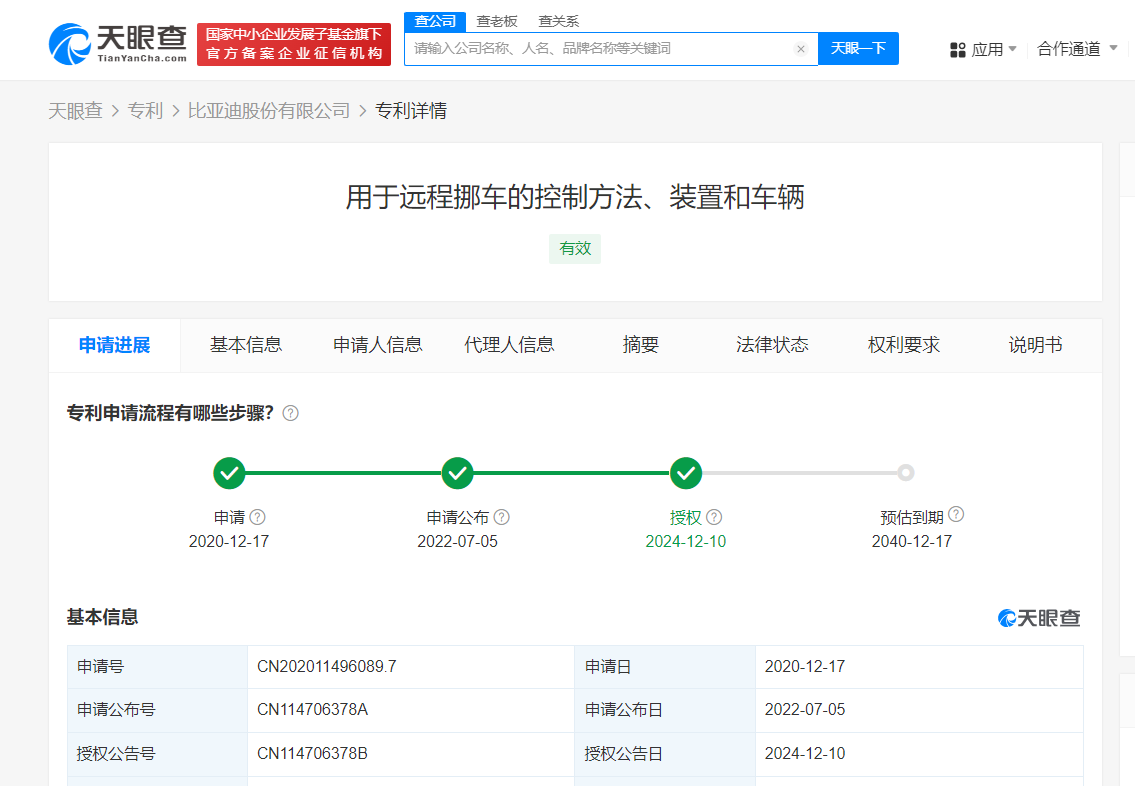1135x786 pixels.
Task: Click the 申请公布 help circle icon
Action: (x=502, y=517)
